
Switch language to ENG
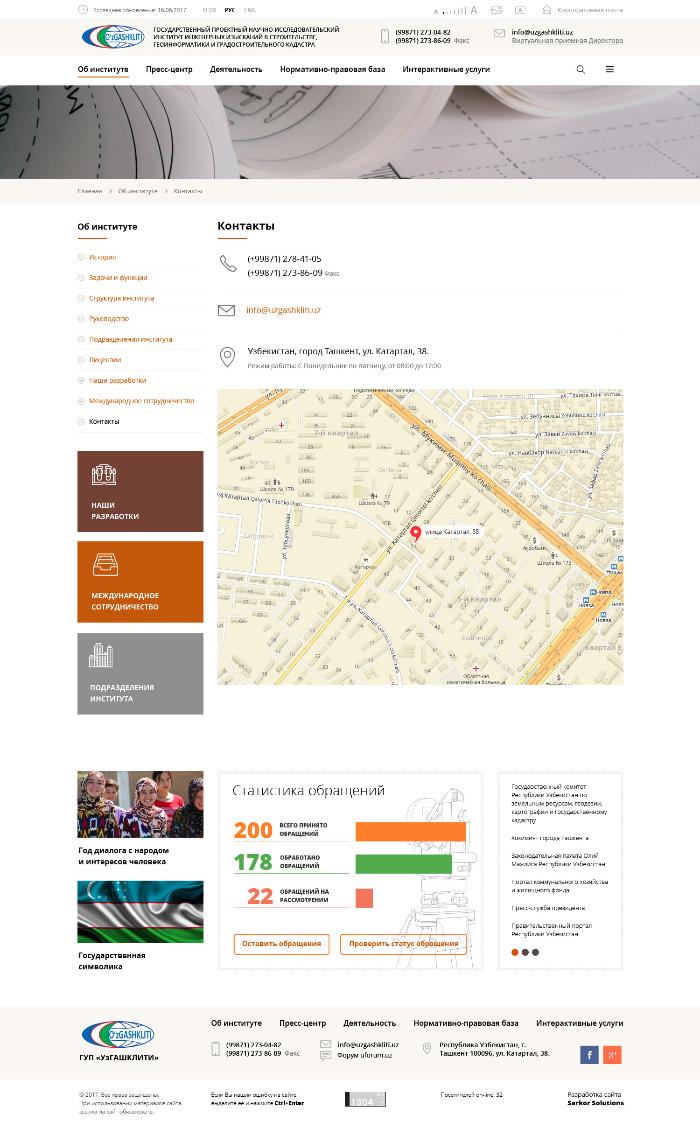pyautogui.click(x=250, y=10)
